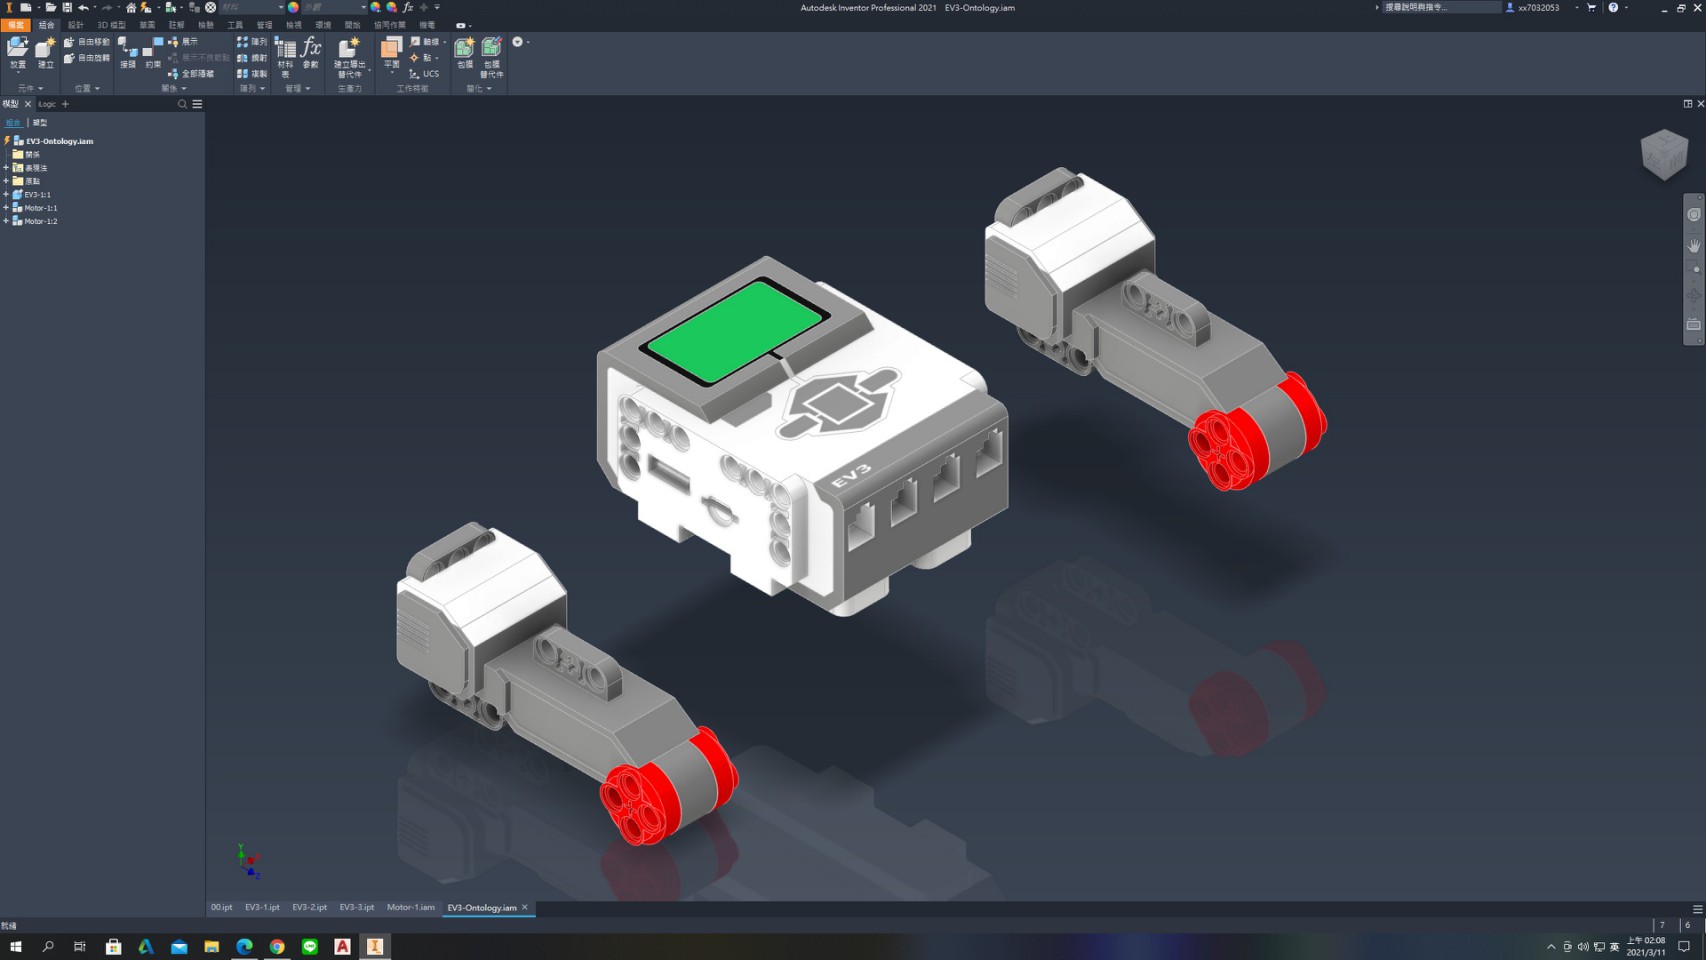
Task: Expand the EV3-1:1 tree node
Action: [x=6, y=194]
